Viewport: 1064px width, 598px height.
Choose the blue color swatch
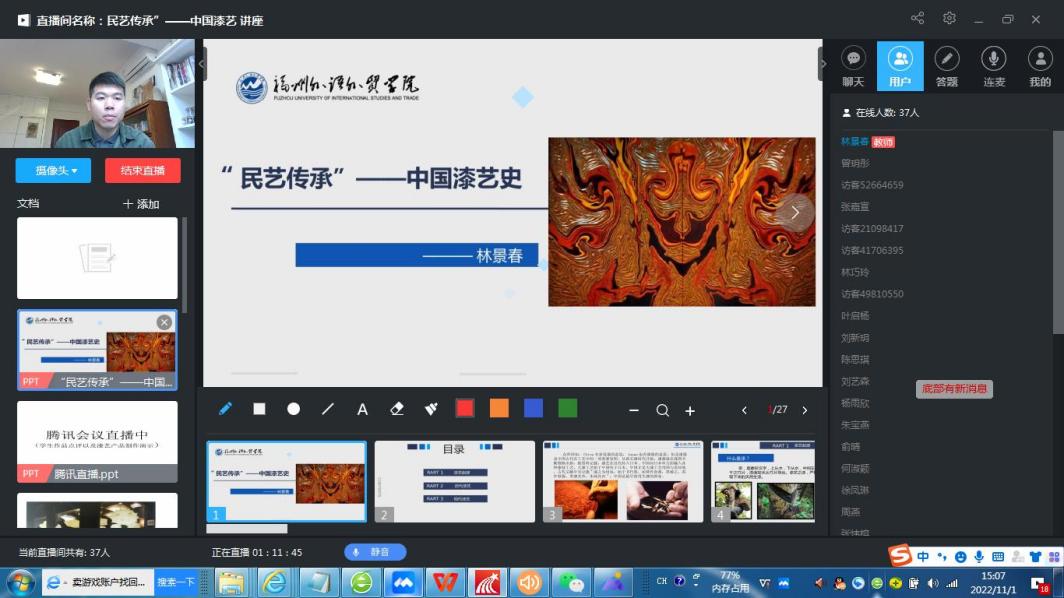[x=533, y=408]
